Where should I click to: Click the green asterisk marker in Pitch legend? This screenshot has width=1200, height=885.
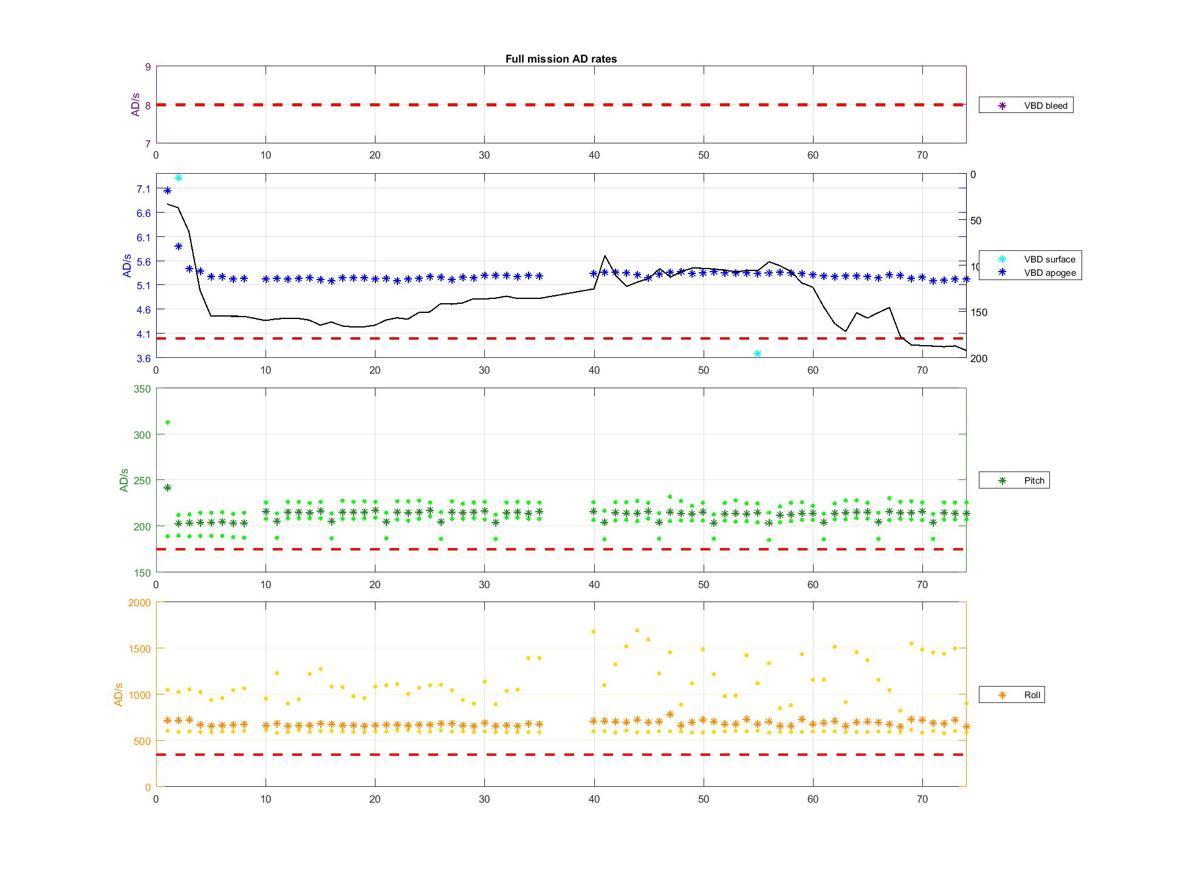pyautogui.click(x=1002, y=481)
